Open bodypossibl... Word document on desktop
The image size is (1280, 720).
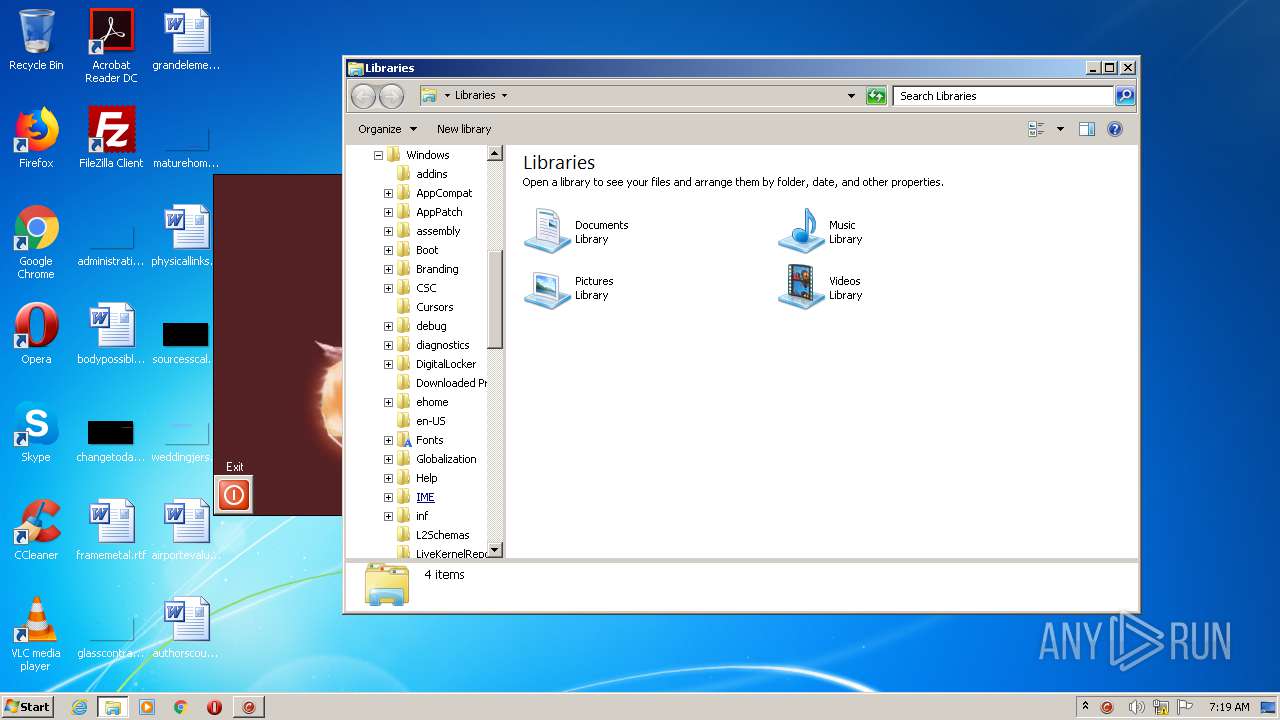(x=111, y=334)
